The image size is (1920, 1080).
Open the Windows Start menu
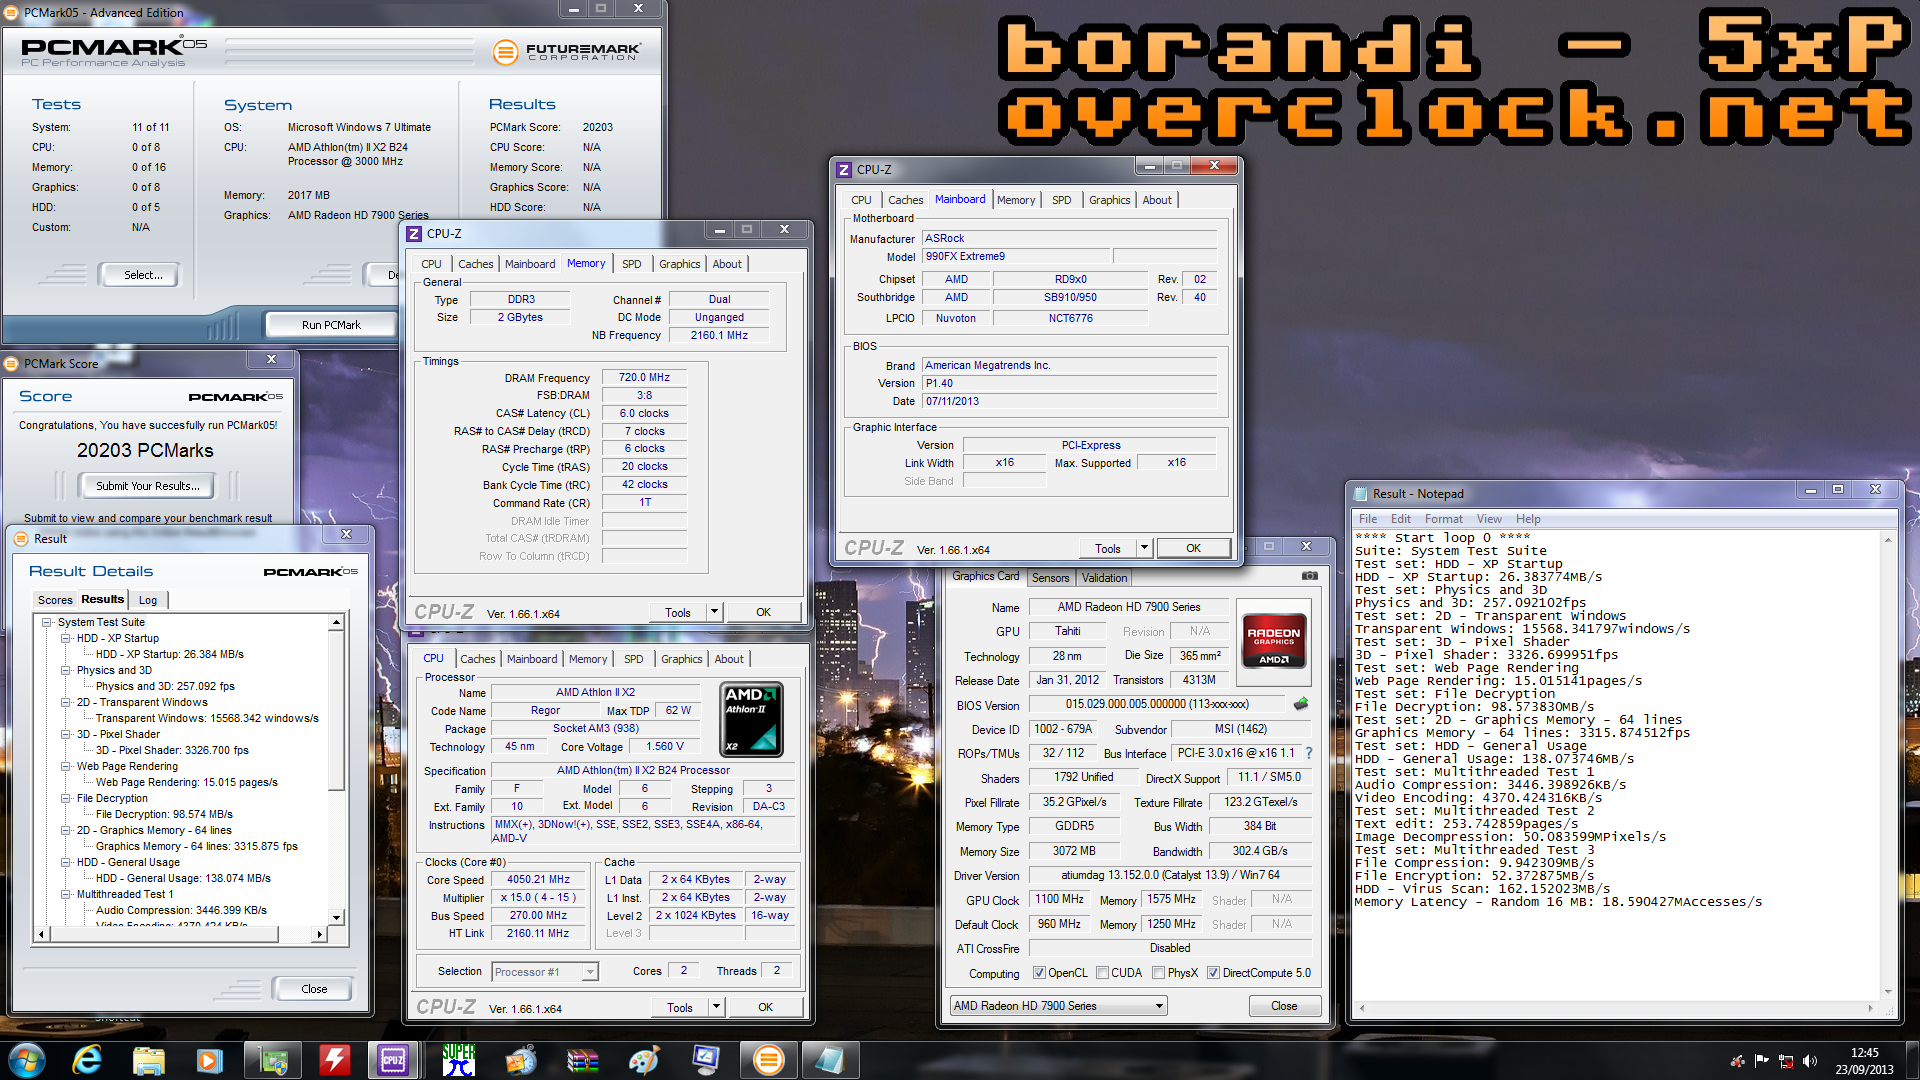(27, 1060)
